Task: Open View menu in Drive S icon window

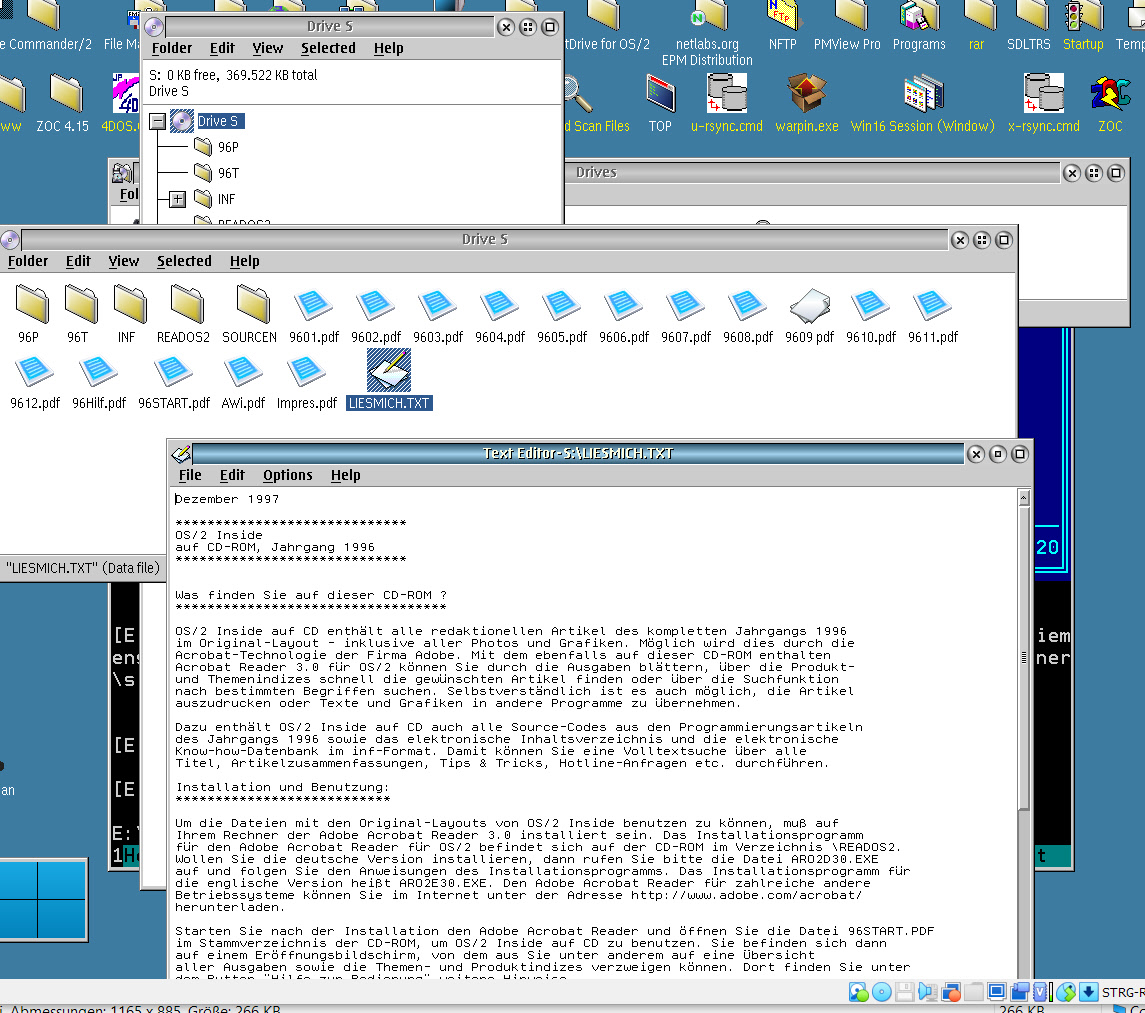Action: click(x=123, y=261)
